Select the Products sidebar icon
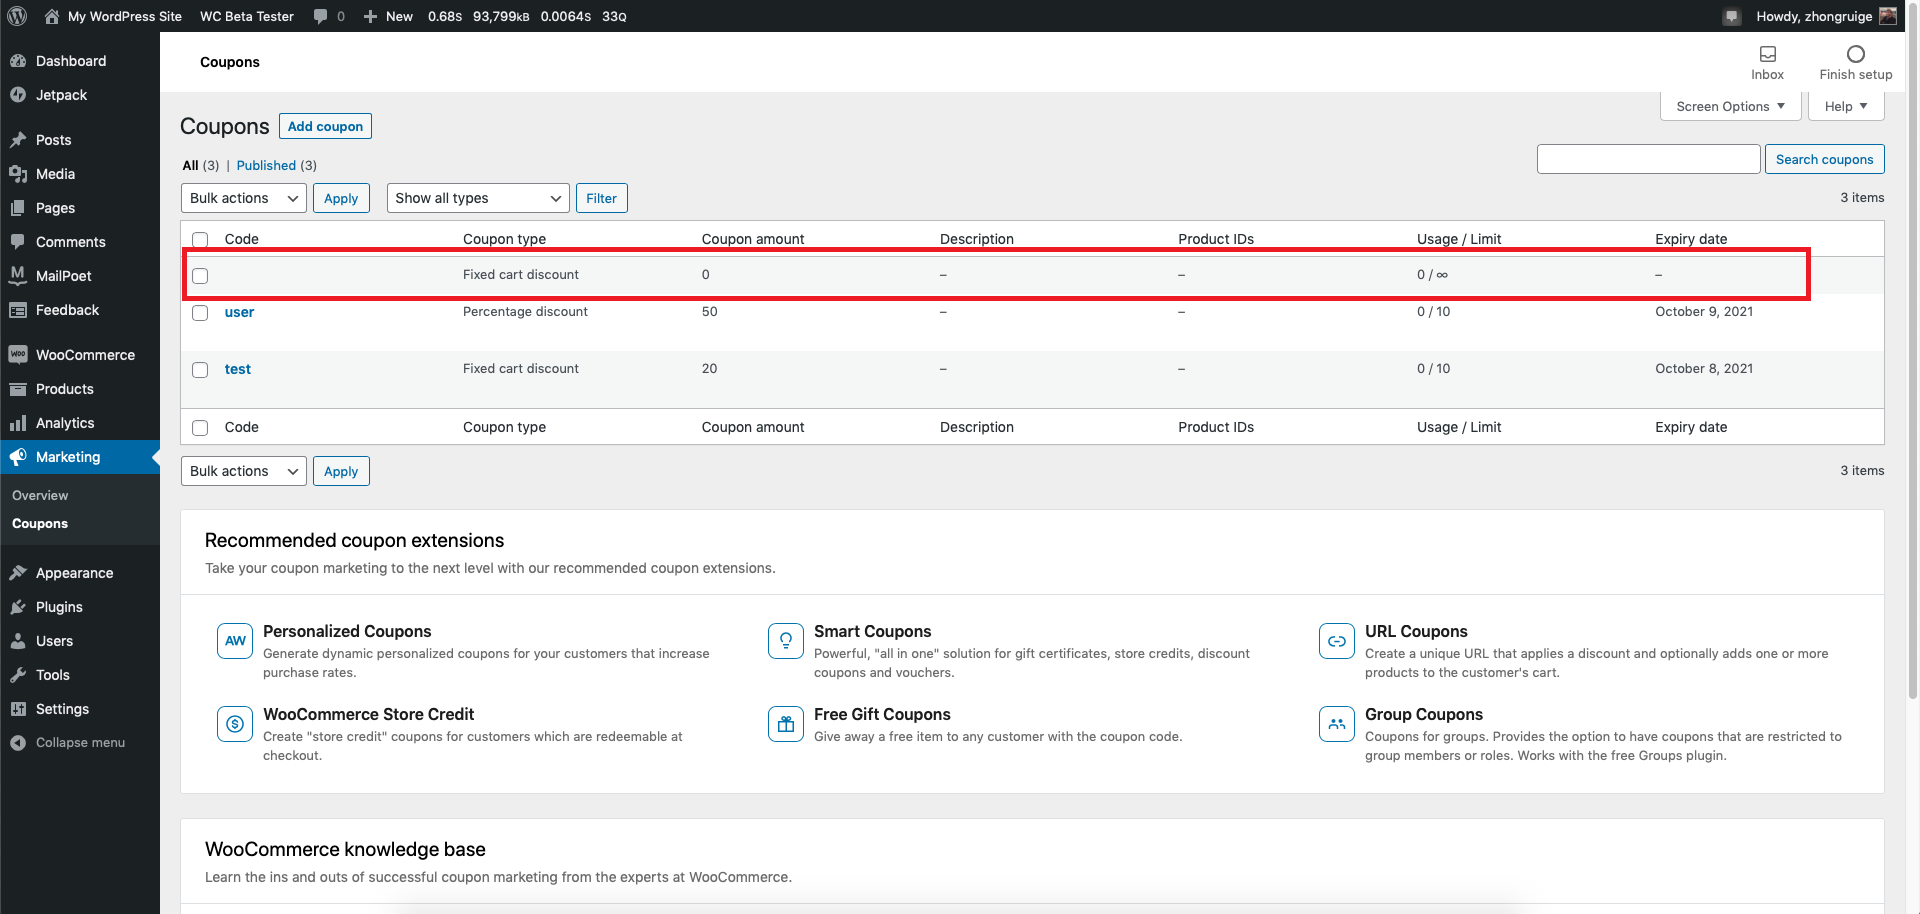 (x=20, y=389)
